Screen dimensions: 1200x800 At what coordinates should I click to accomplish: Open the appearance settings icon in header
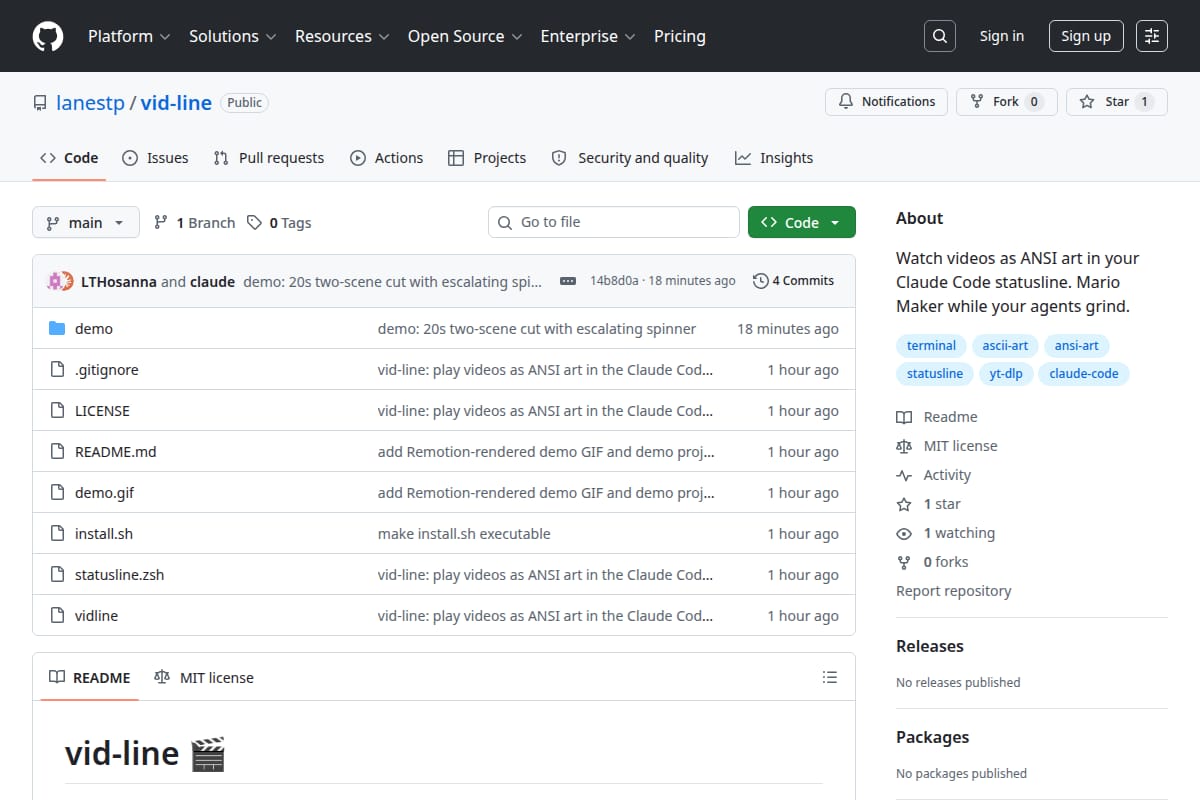coord(1152,36)
